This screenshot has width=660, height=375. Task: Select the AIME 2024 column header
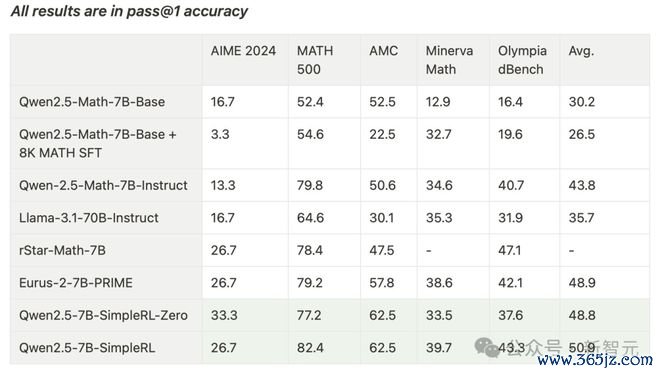point(243,51)
